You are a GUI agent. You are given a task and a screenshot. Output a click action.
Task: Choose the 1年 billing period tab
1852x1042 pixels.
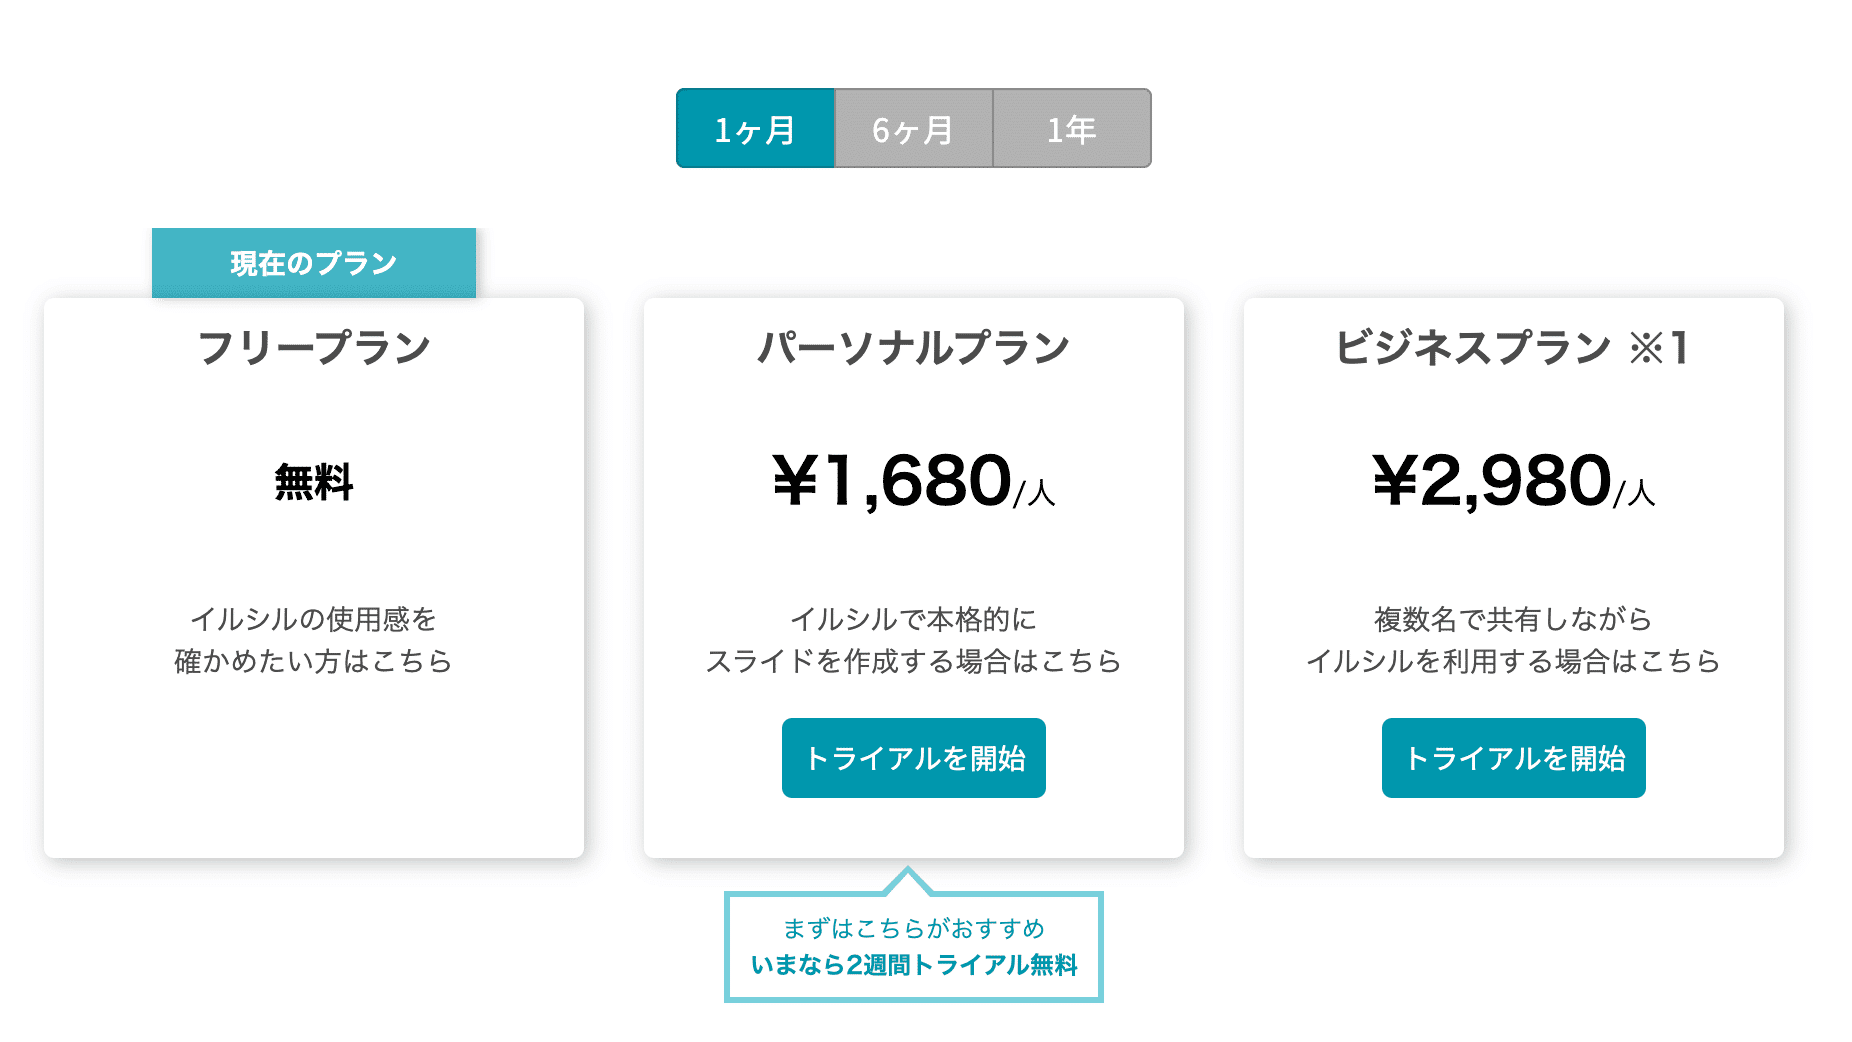[x=1072, y=129]
